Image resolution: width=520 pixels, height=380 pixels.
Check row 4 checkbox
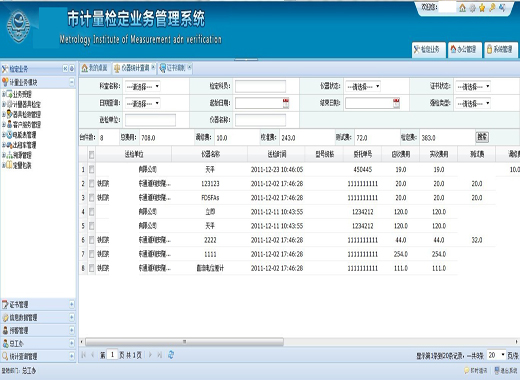click(91, 212)
